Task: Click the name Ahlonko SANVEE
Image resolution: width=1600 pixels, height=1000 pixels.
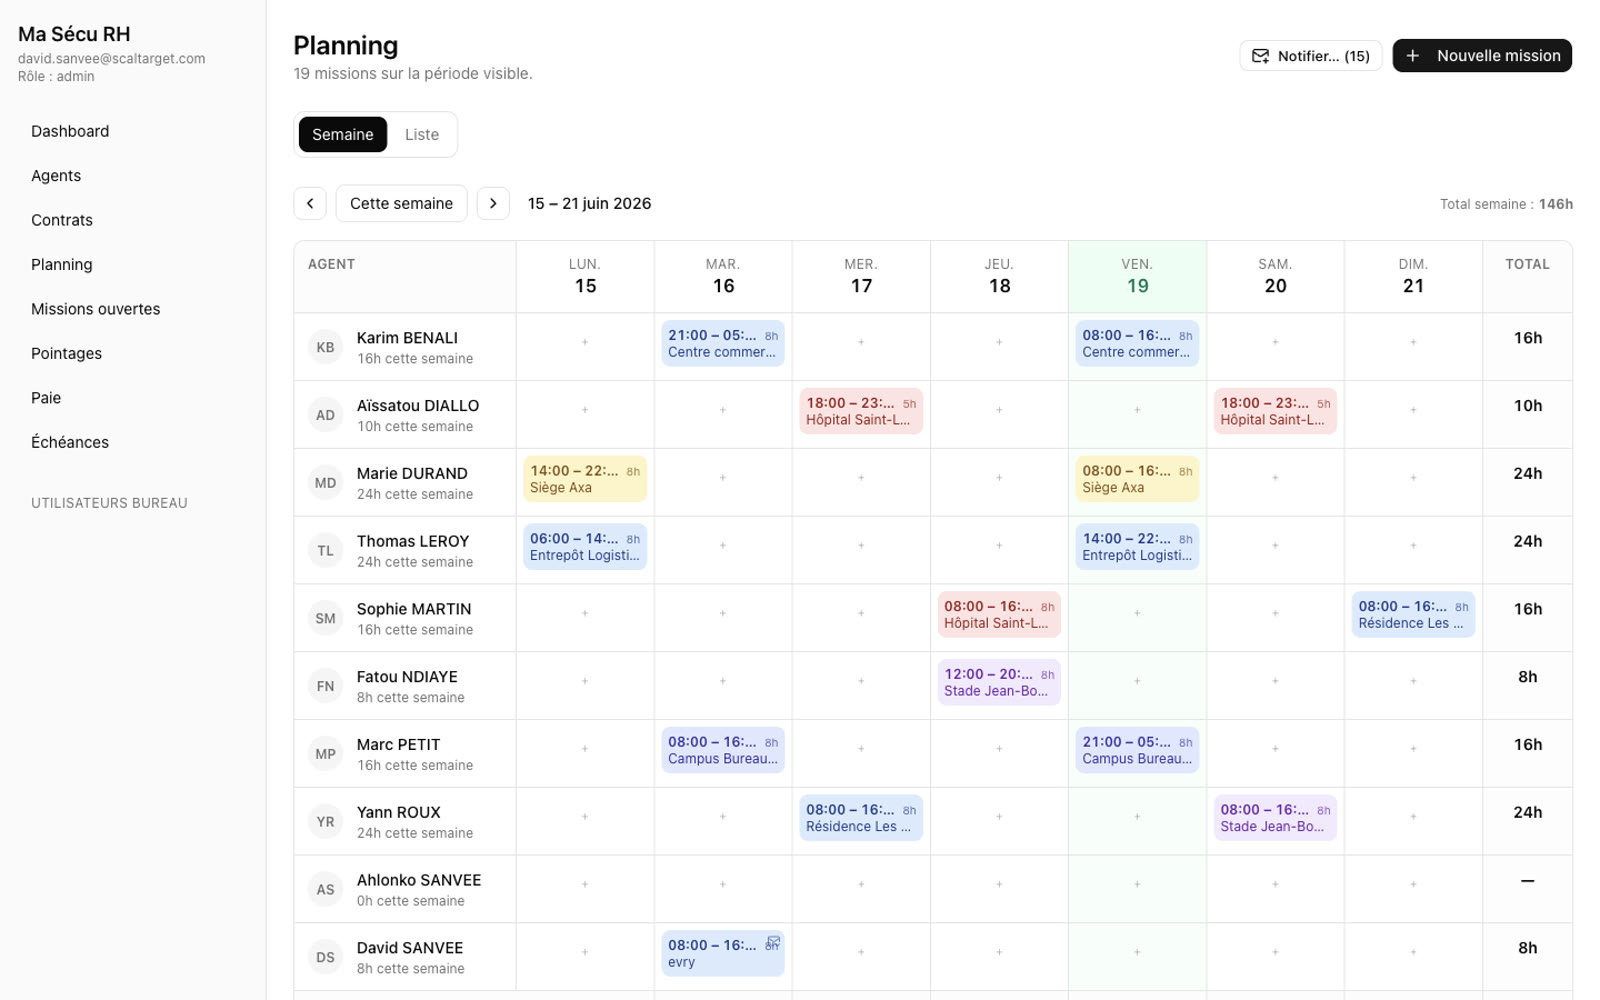Action: 419,880
